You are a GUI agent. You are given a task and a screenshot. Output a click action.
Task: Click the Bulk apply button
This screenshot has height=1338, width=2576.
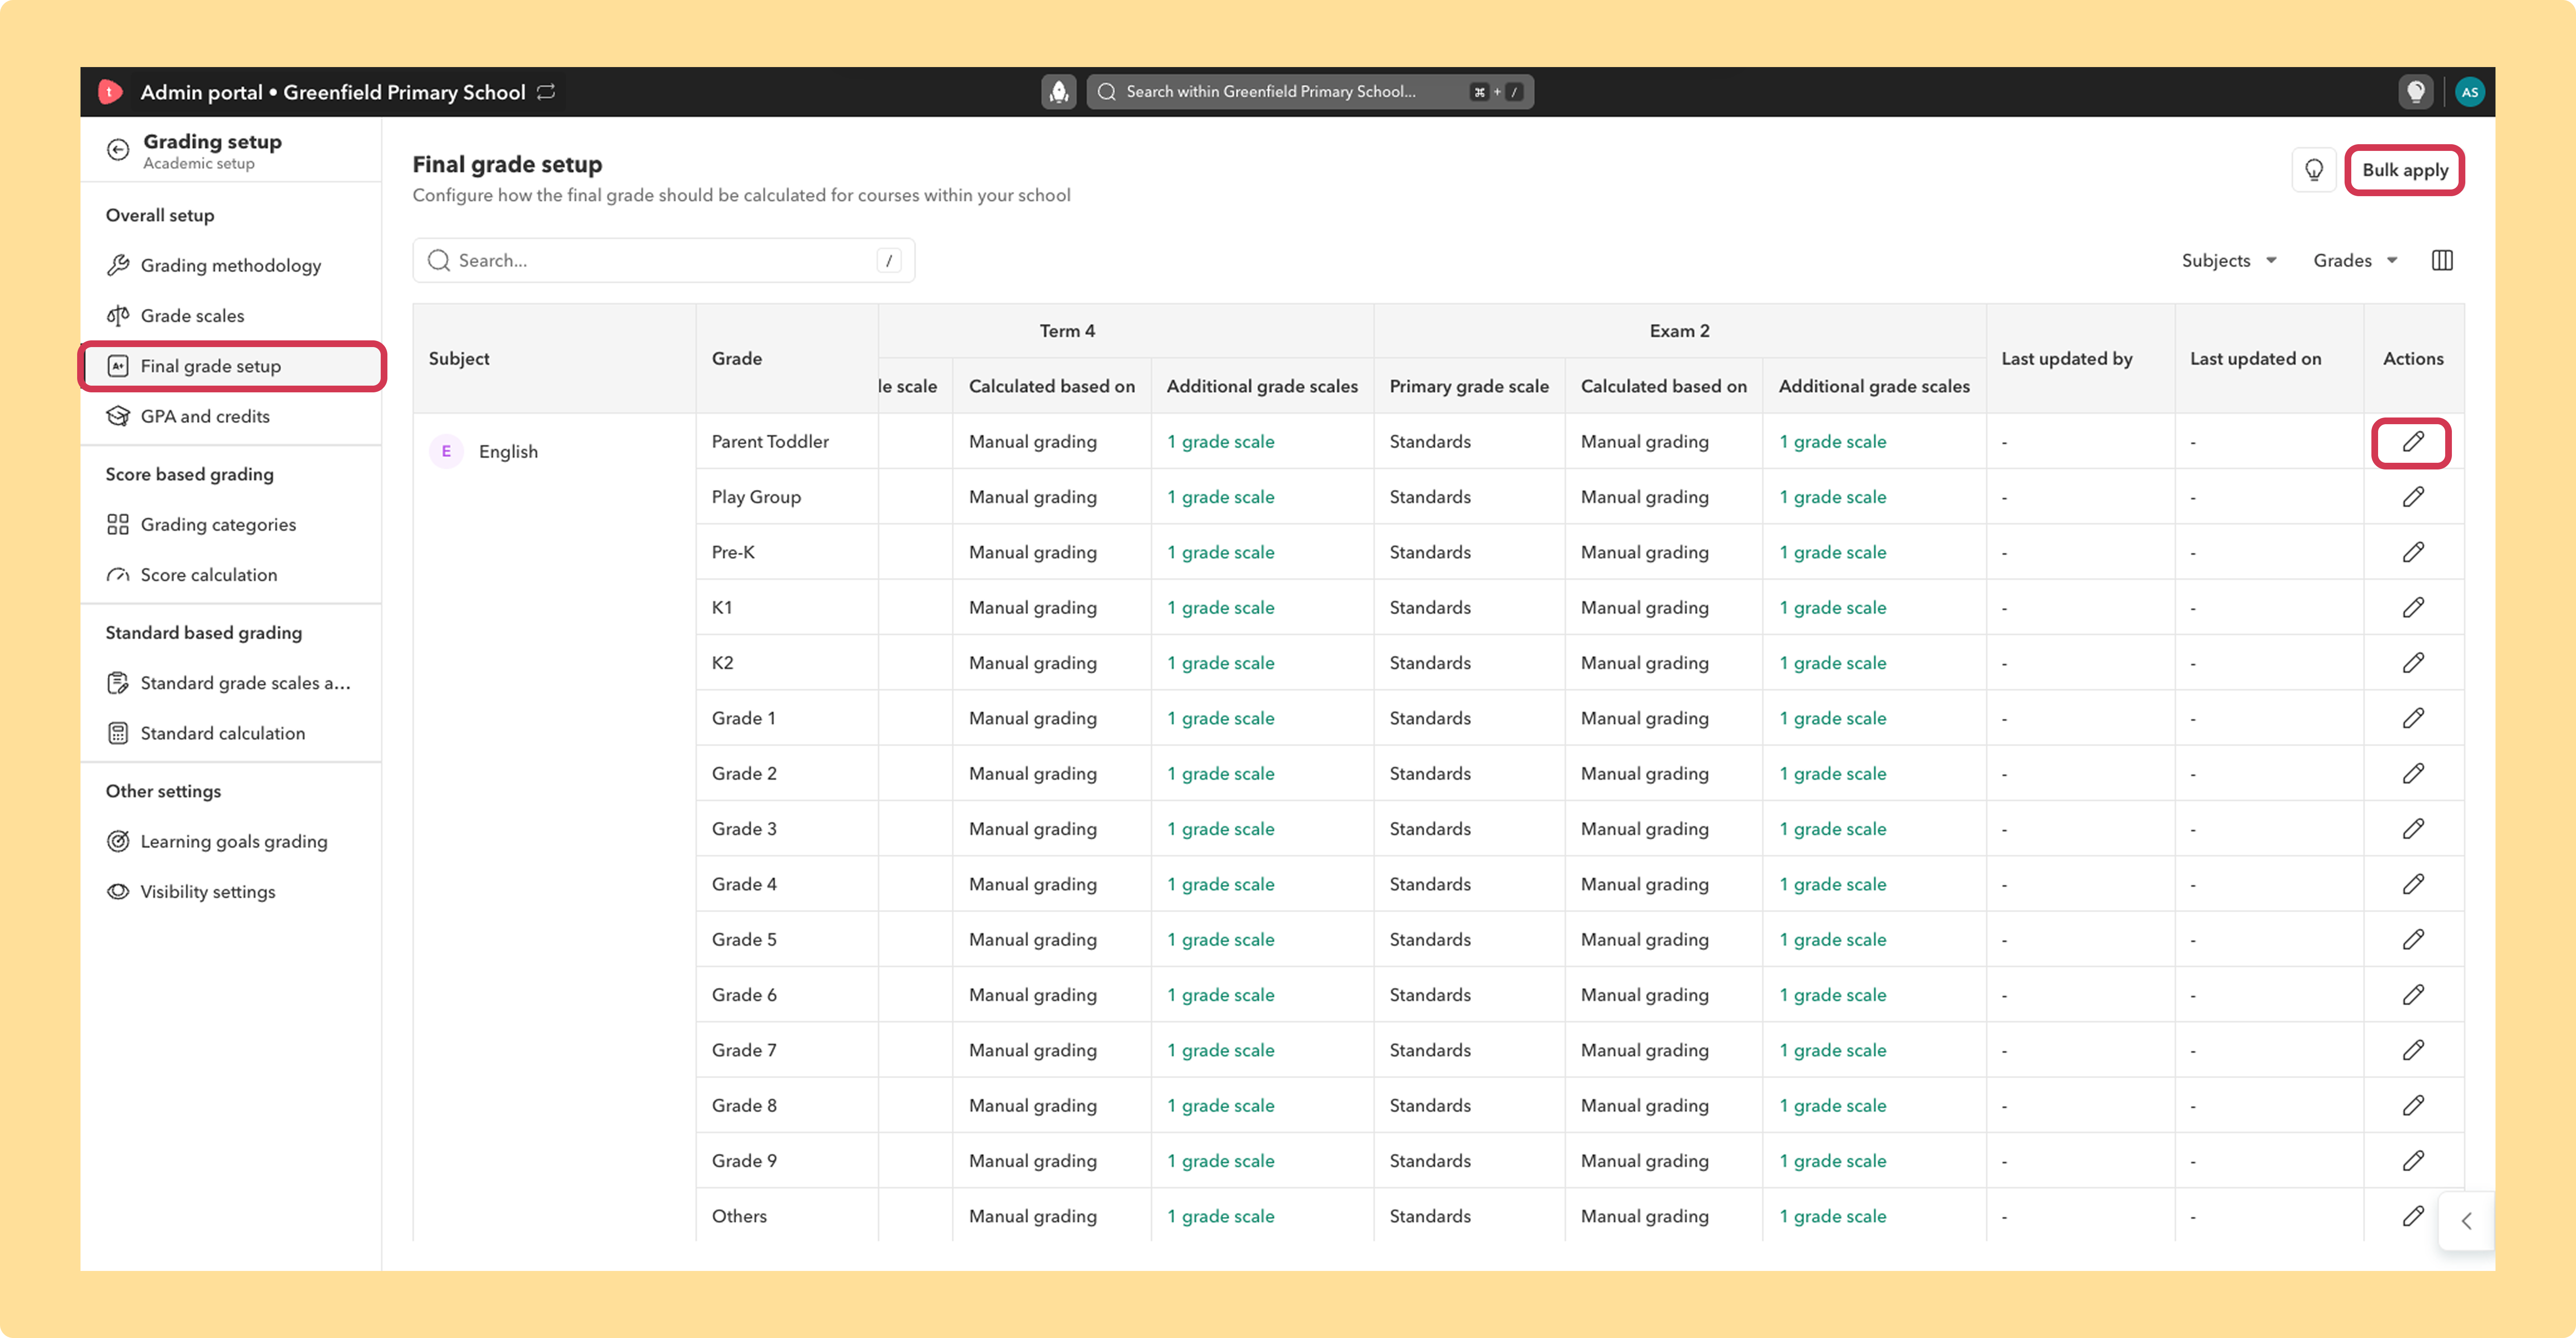[x=2404, y=170]
